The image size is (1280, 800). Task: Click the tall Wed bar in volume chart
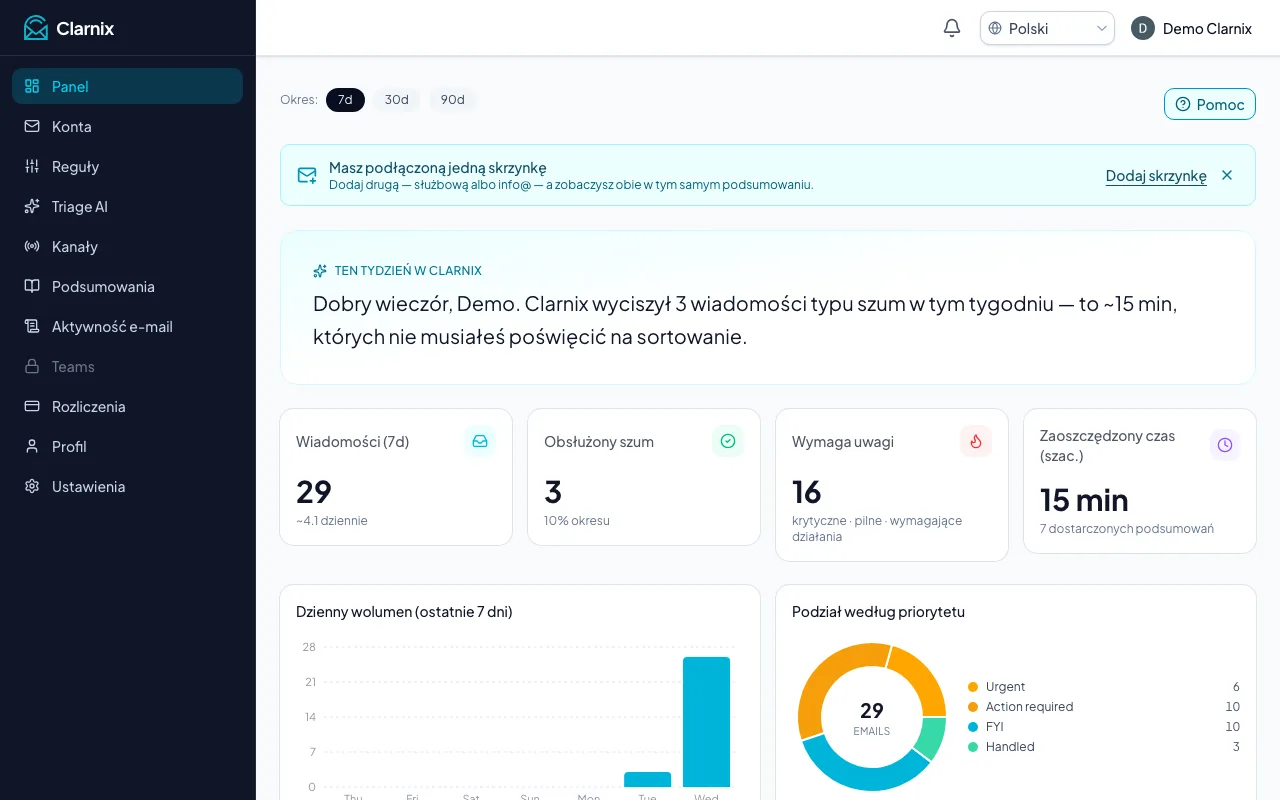click(706, 722)
